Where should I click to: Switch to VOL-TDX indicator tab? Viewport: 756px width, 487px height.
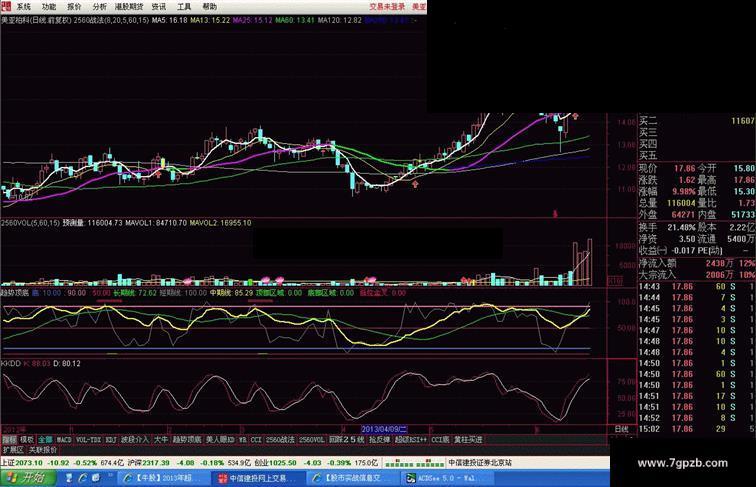tap(89, 440)
